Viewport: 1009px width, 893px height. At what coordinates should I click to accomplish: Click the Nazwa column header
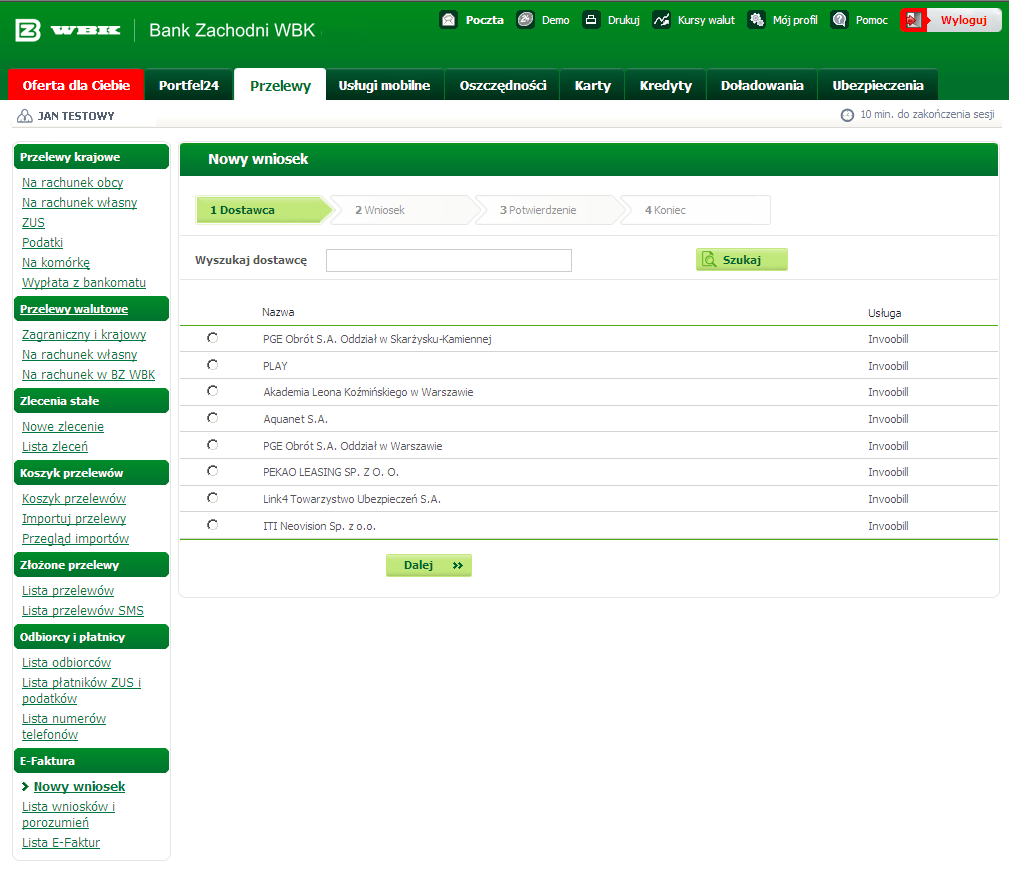[278, 312]
